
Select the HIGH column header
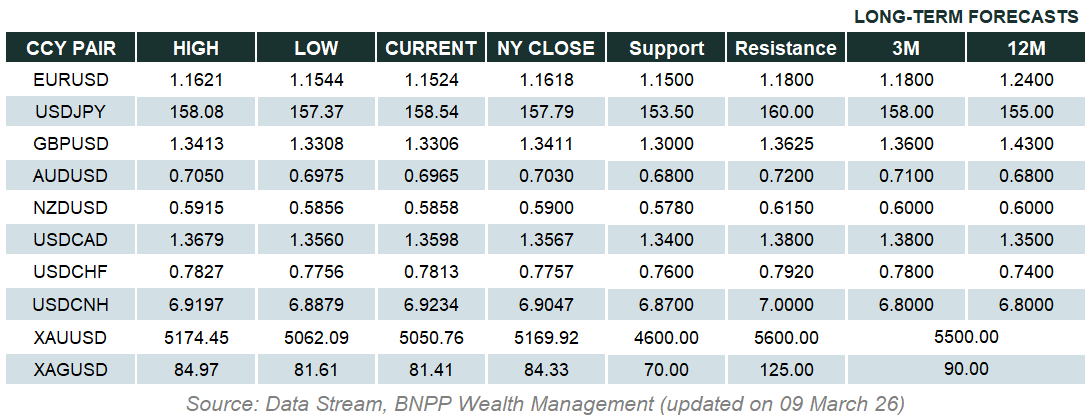pos(196,48)
